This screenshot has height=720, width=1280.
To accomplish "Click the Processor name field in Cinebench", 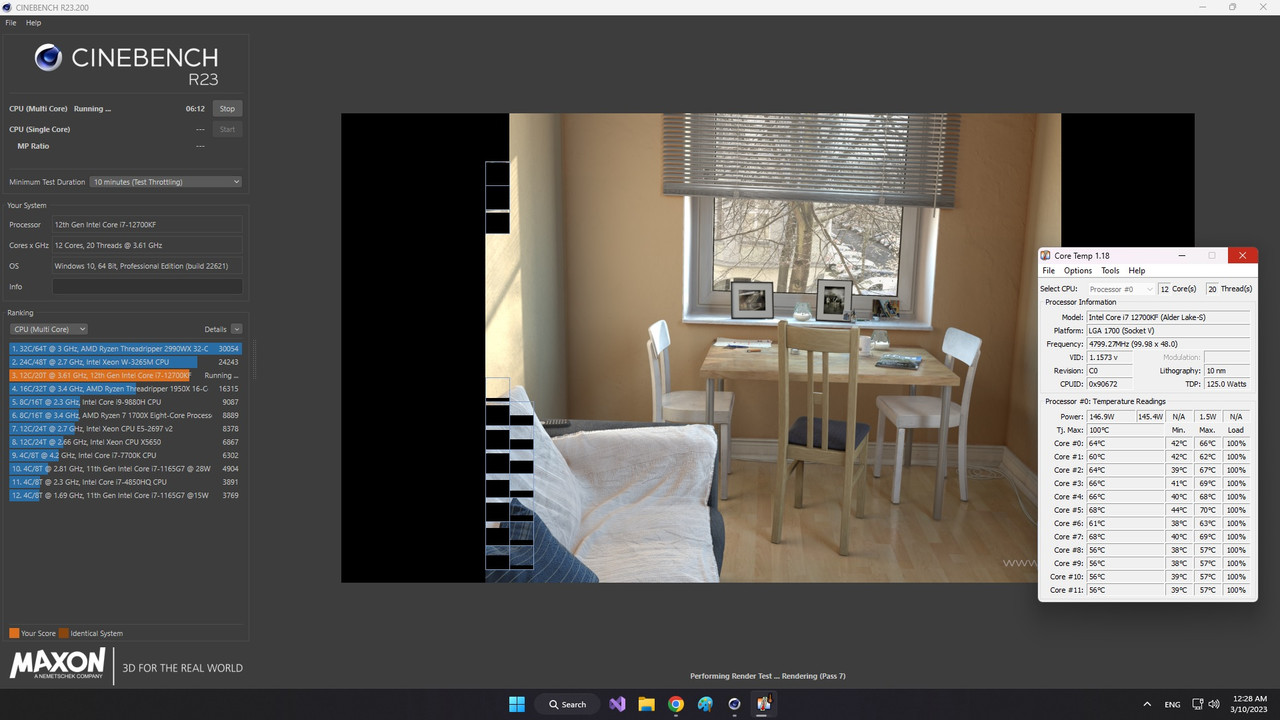I will point(147,224).
